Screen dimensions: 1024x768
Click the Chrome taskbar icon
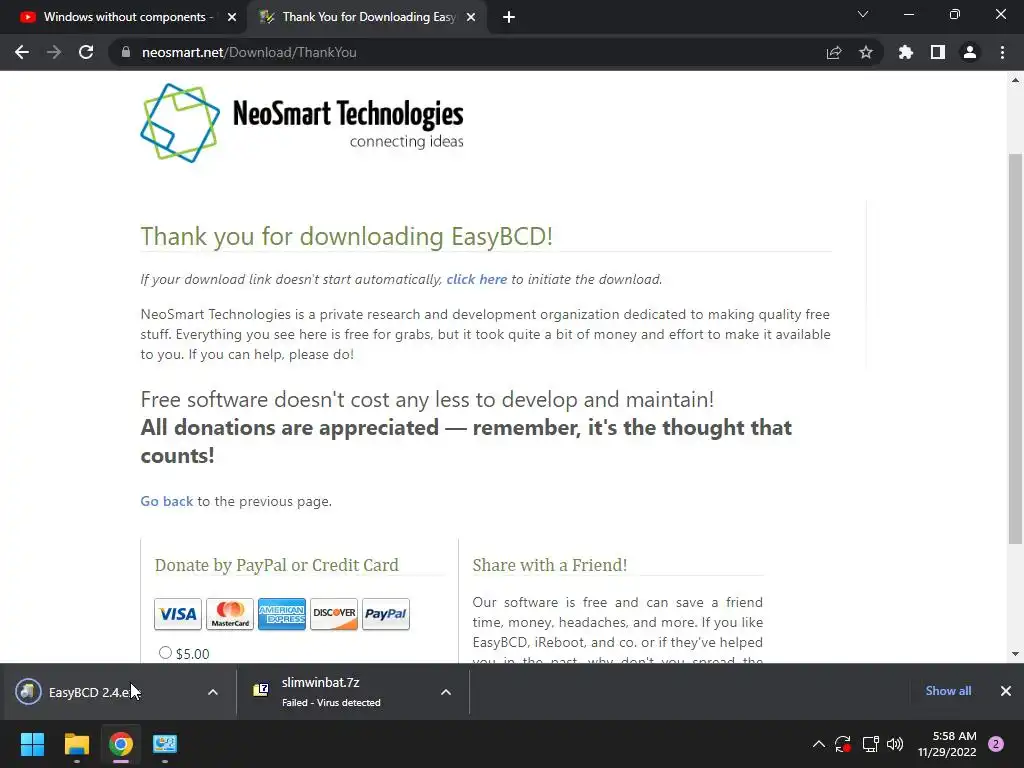pyautogui.click(x=121, y=744)
